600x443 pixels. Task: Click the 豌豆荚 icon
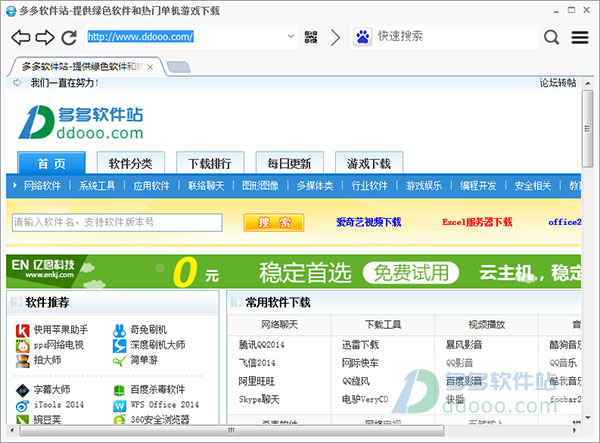[23, 420]
